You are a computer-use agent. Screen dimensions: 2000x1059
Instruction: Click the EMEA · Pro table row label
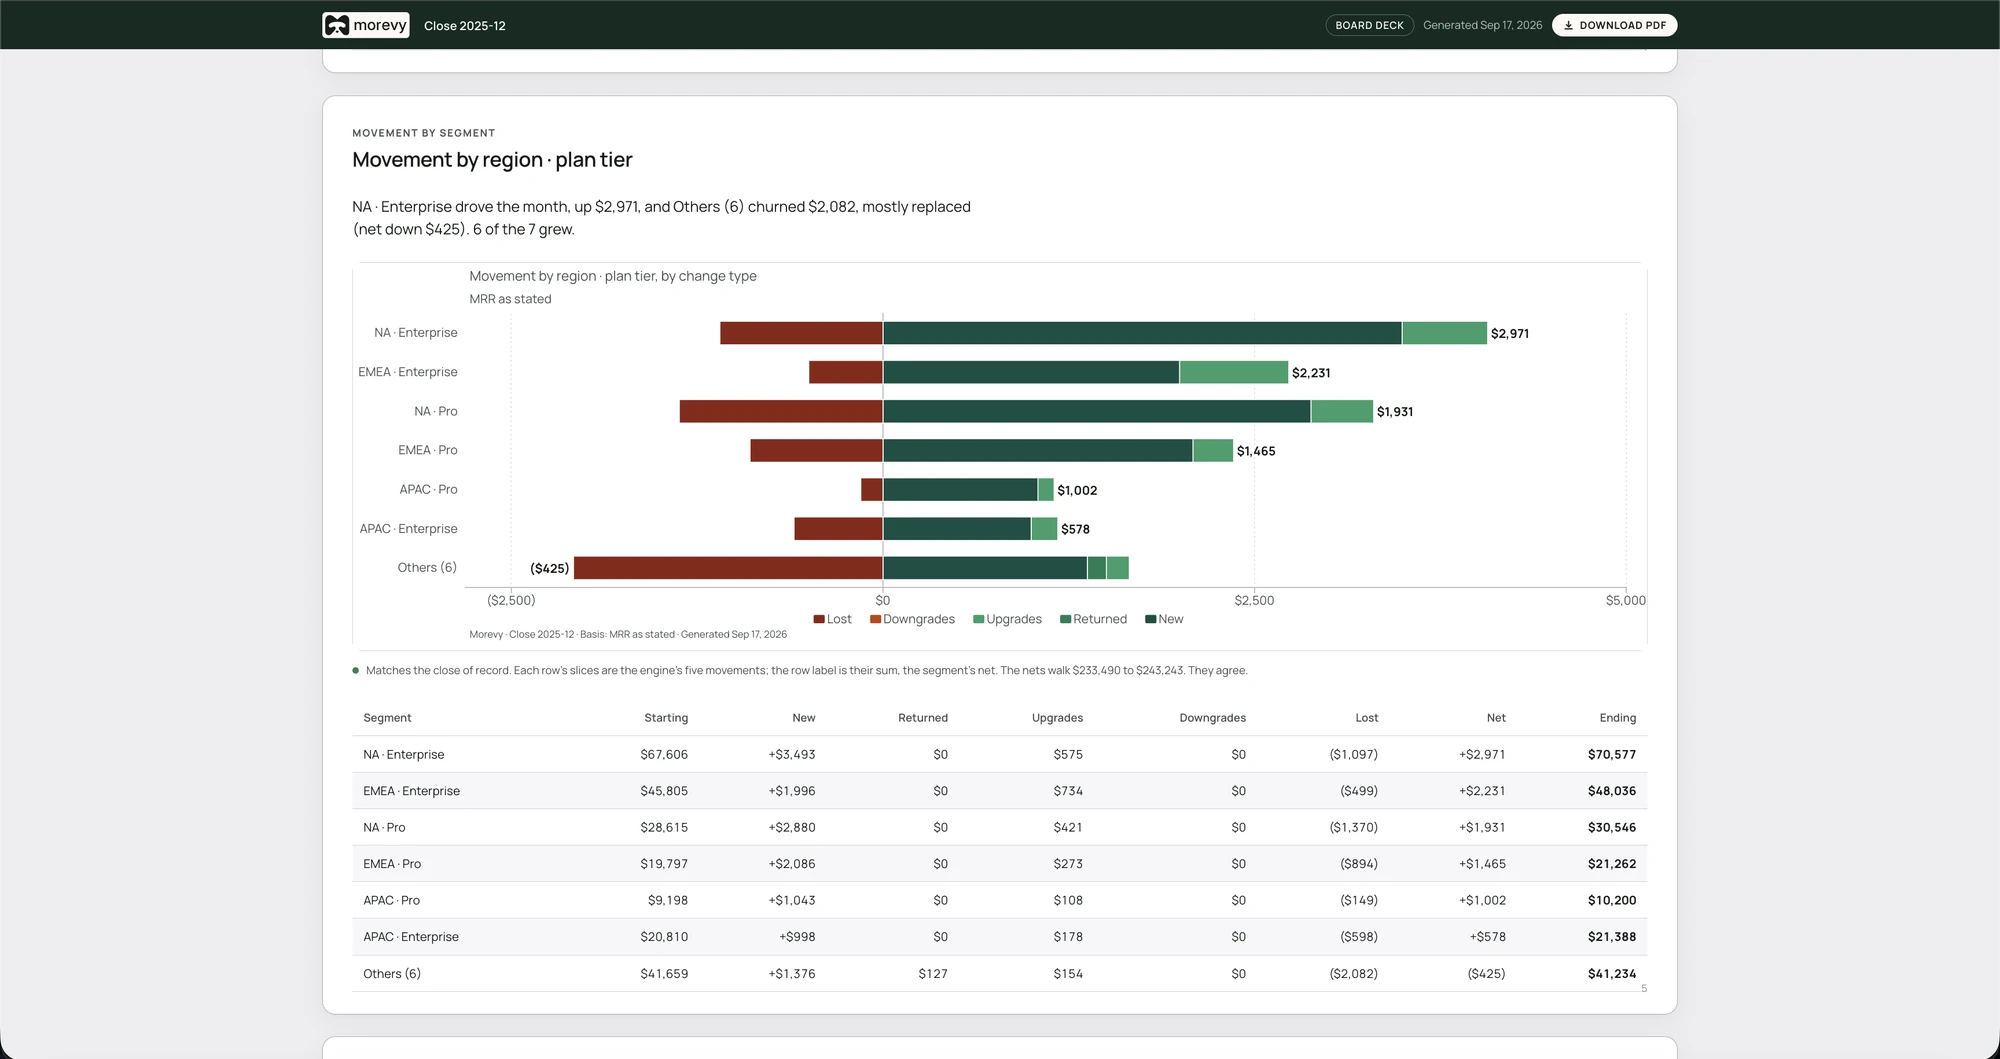click(392, 864)
